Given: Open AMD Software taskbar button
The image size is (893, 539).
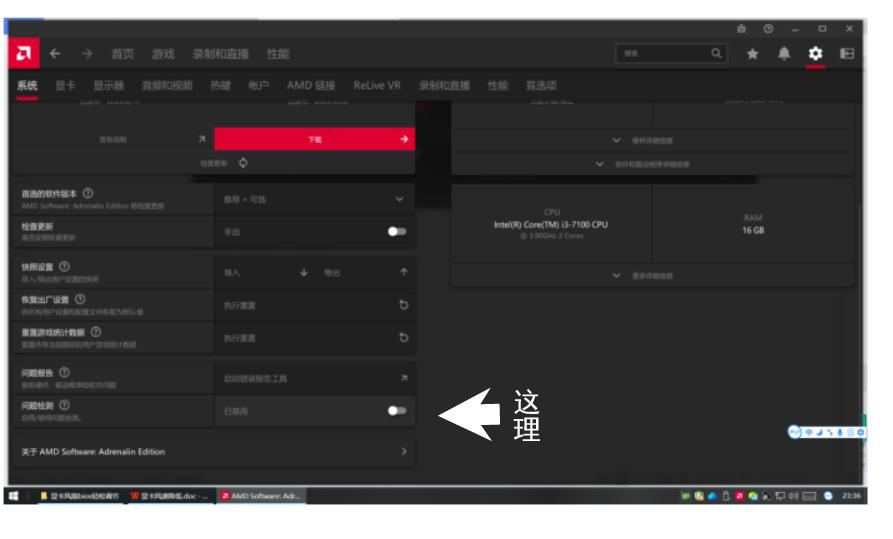Looking at the screenshot, I should point(261,496).
